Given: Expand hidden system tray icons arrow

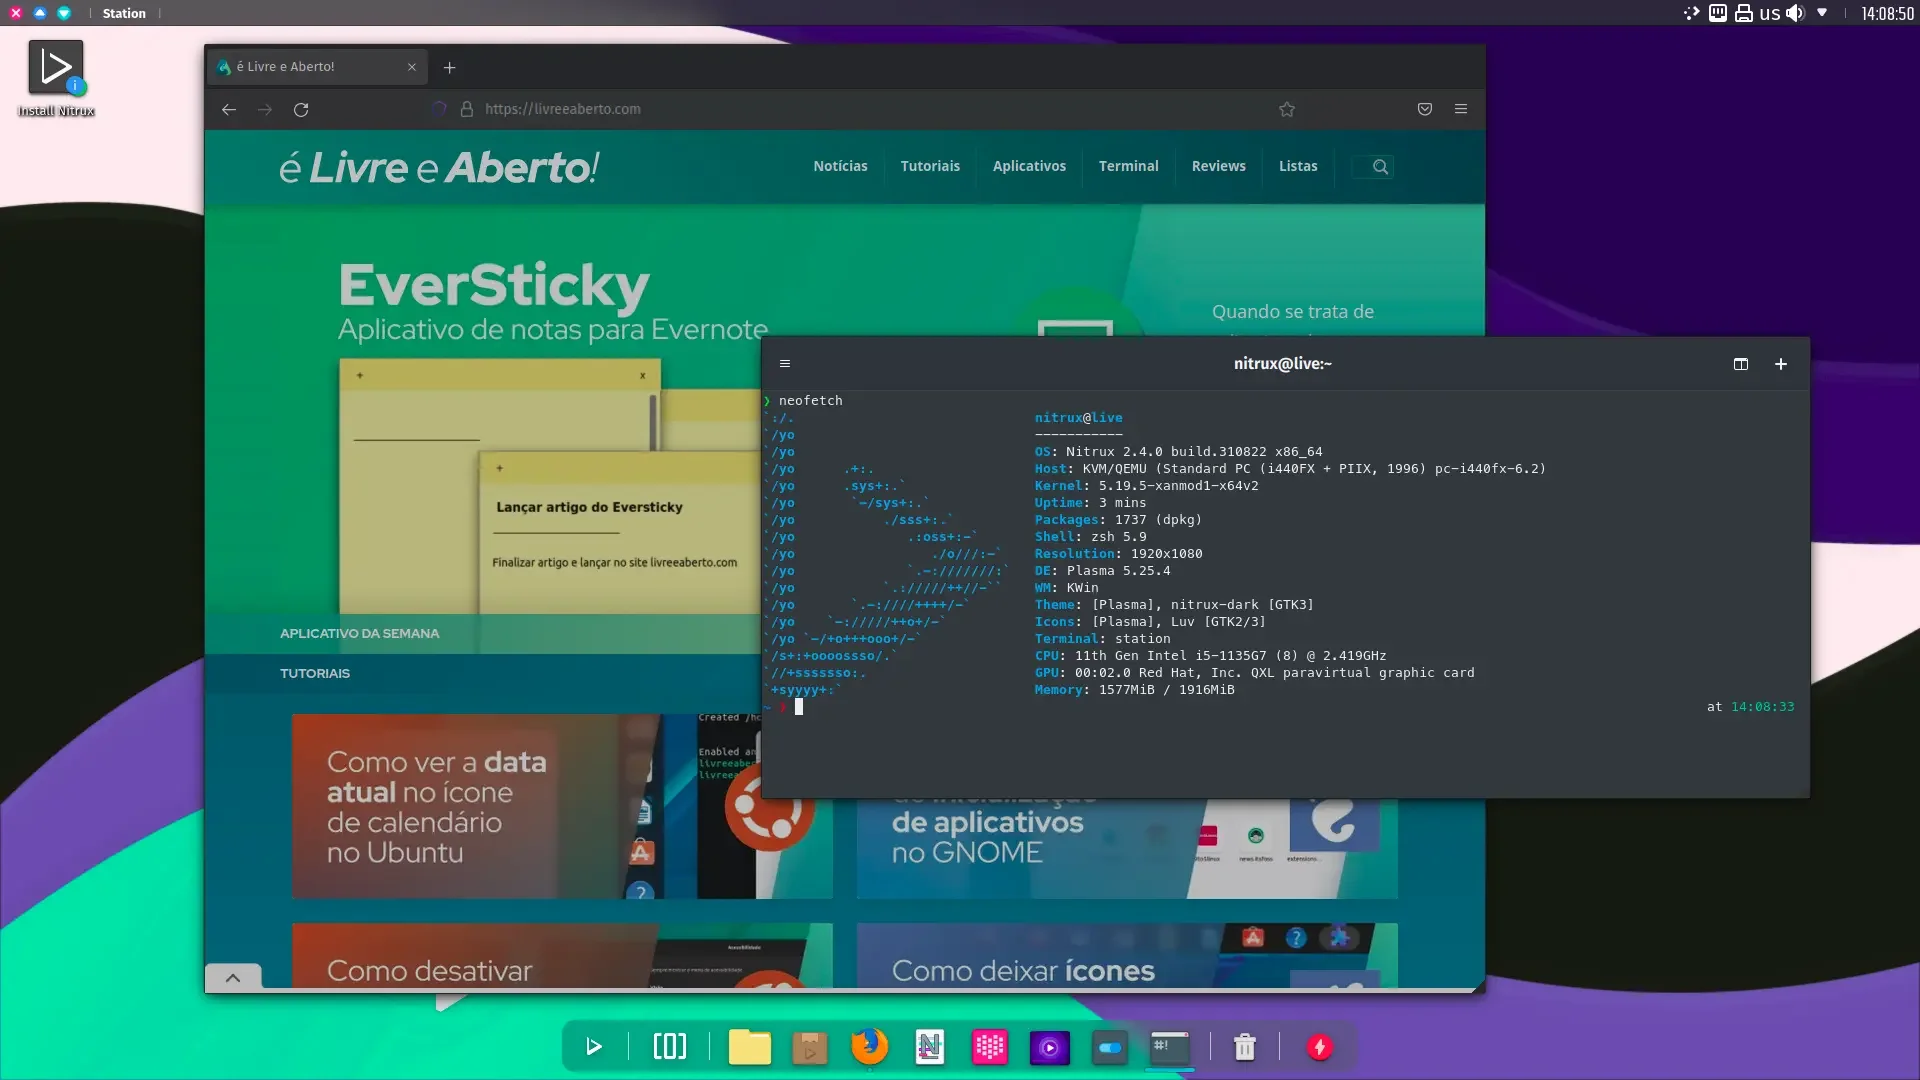Looking at the screenshot, I should click(x=1822, y=13).
